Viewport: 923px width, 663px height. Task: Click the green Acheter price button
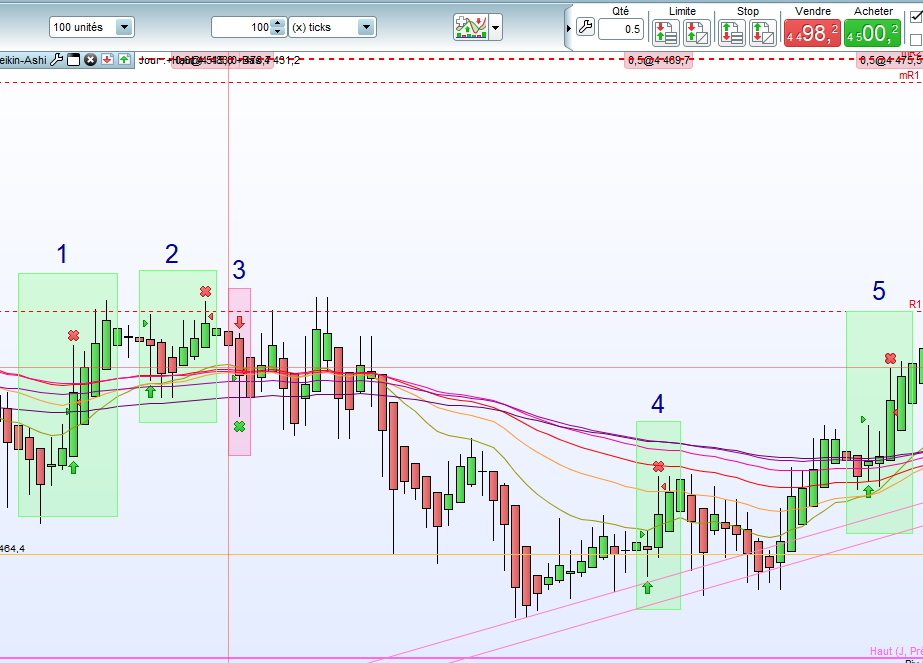pyautogui.click(x=872, y=33)
